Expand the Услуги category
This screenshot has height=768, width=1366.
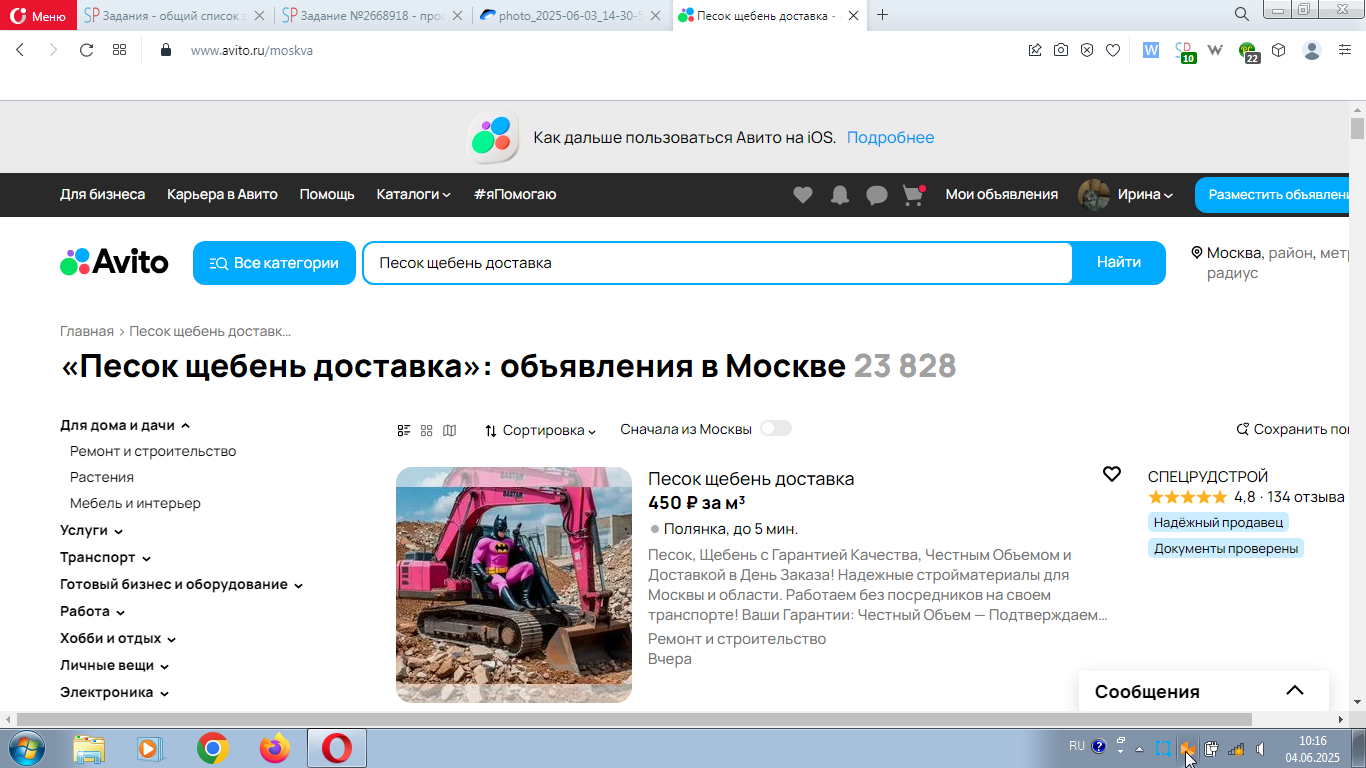(x=92, y=530)
